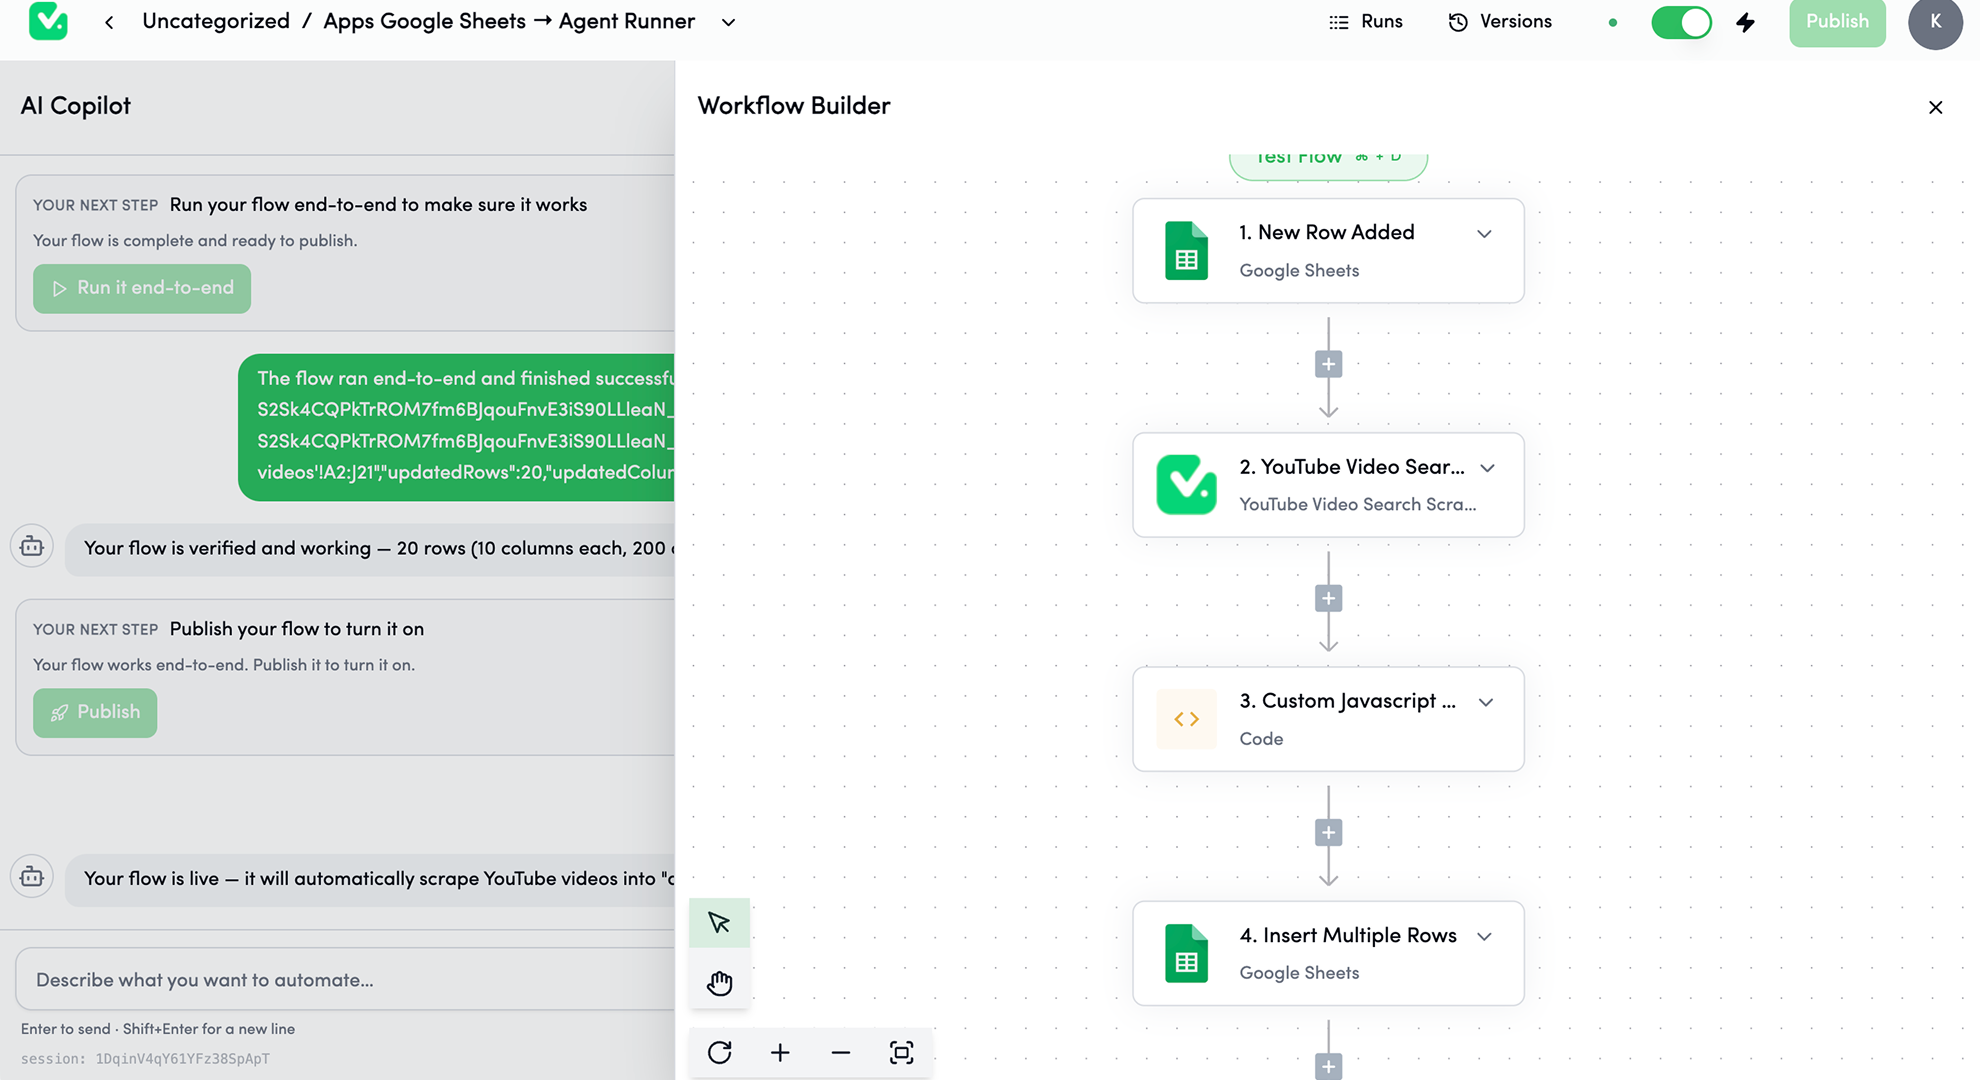1980x1080 pixels.
Task: Toggle the flow enabled switch off
Action: 1681,22
